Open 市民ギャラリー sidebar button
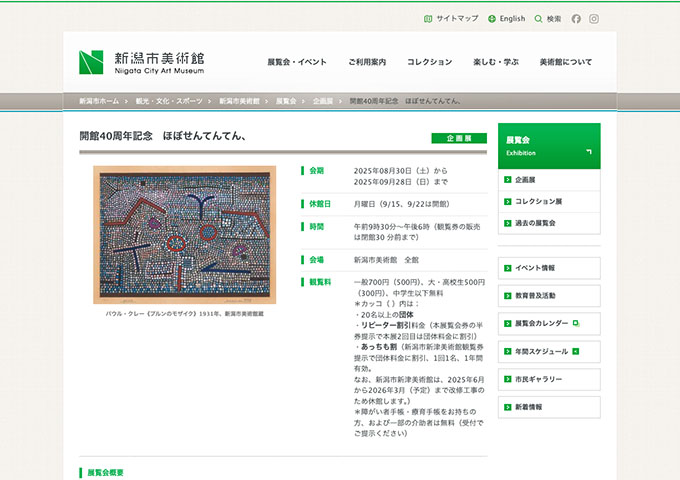 tap(549, 379)
